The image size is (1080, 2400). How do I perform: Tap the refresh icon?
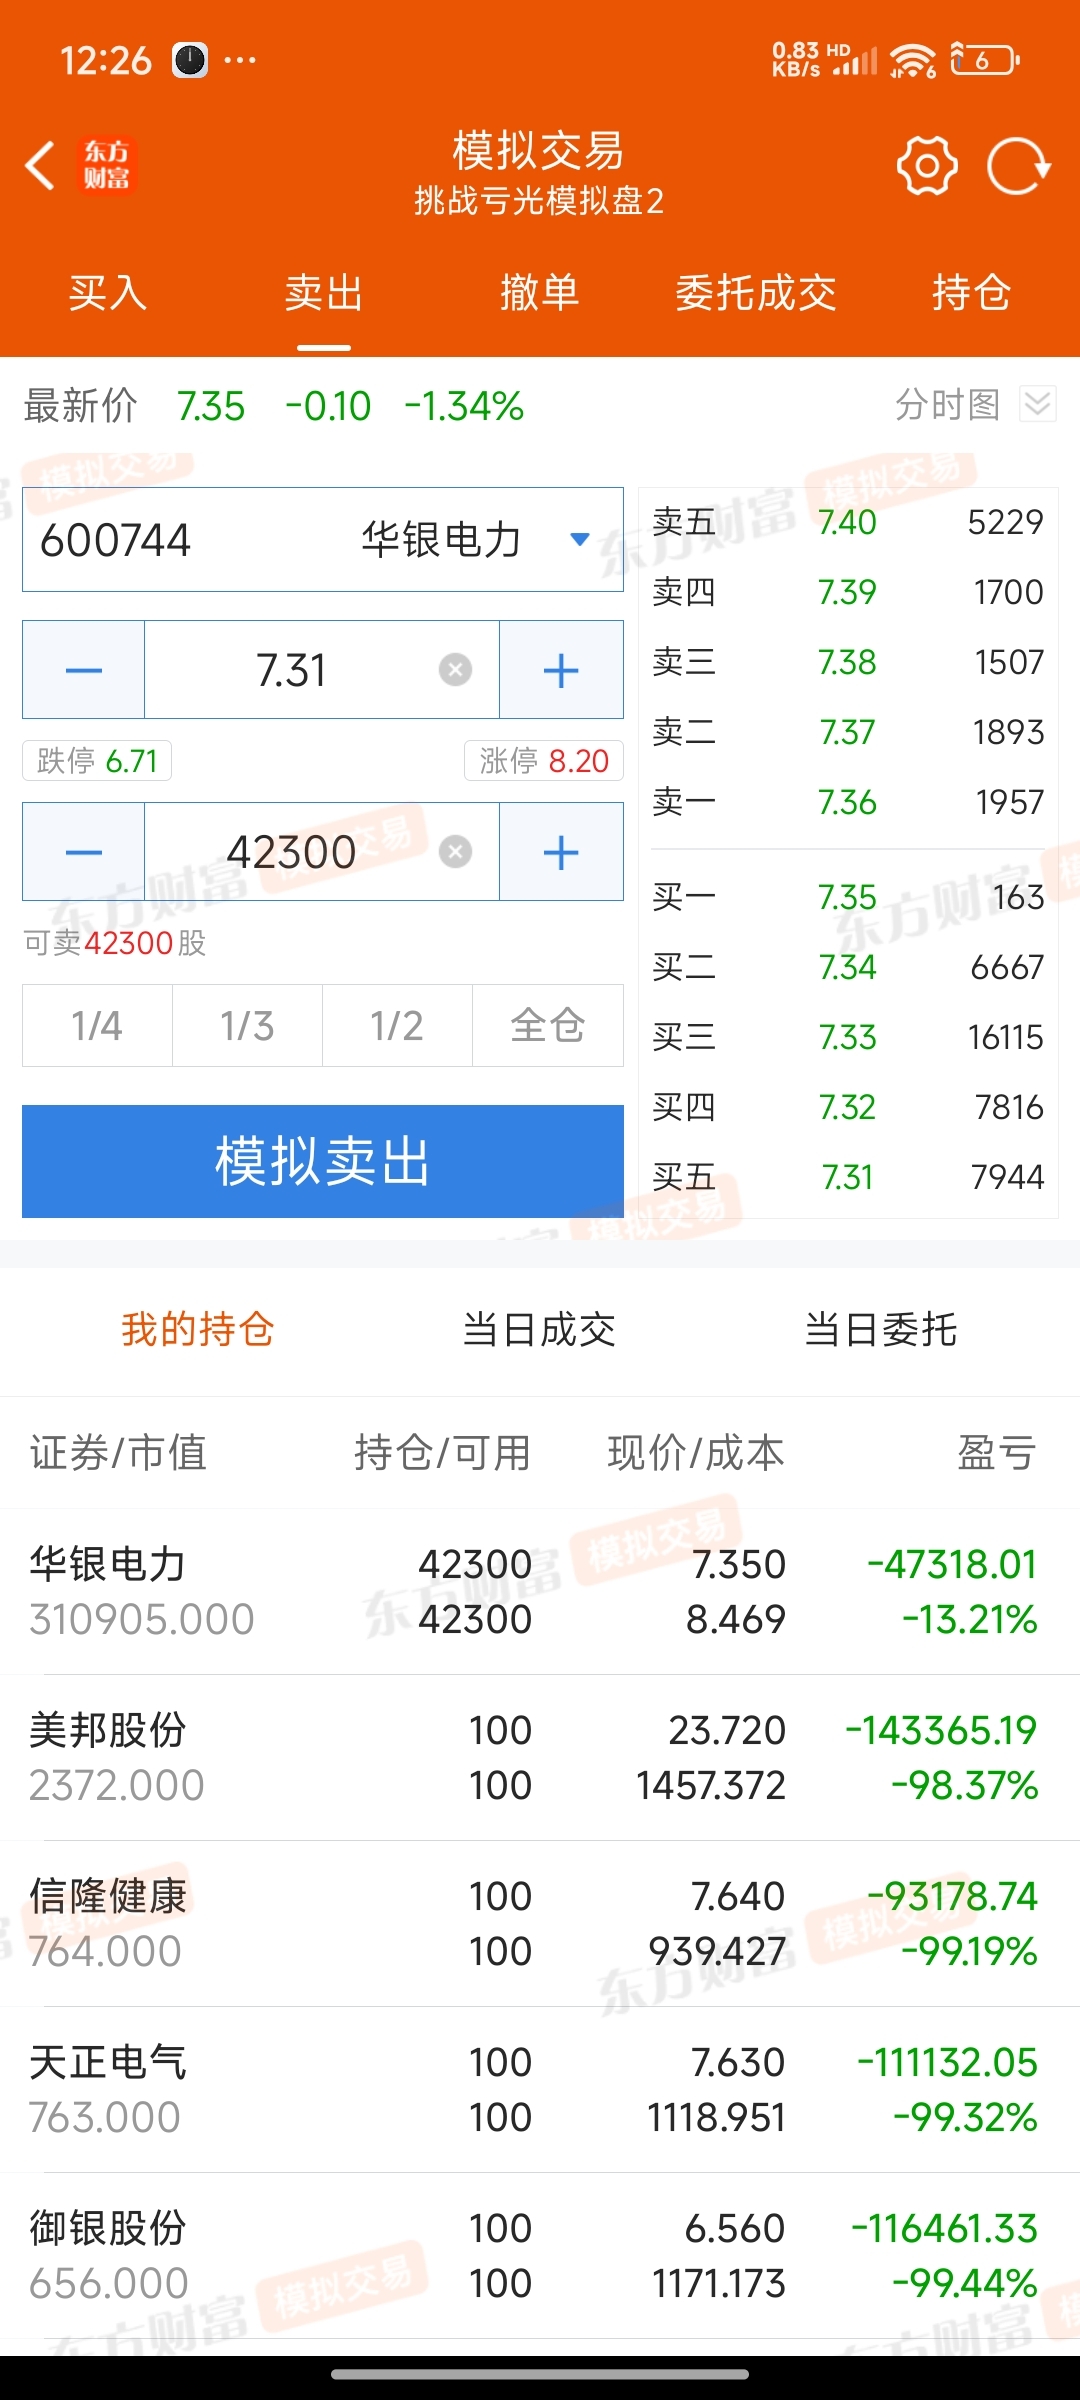[1019, 165]
